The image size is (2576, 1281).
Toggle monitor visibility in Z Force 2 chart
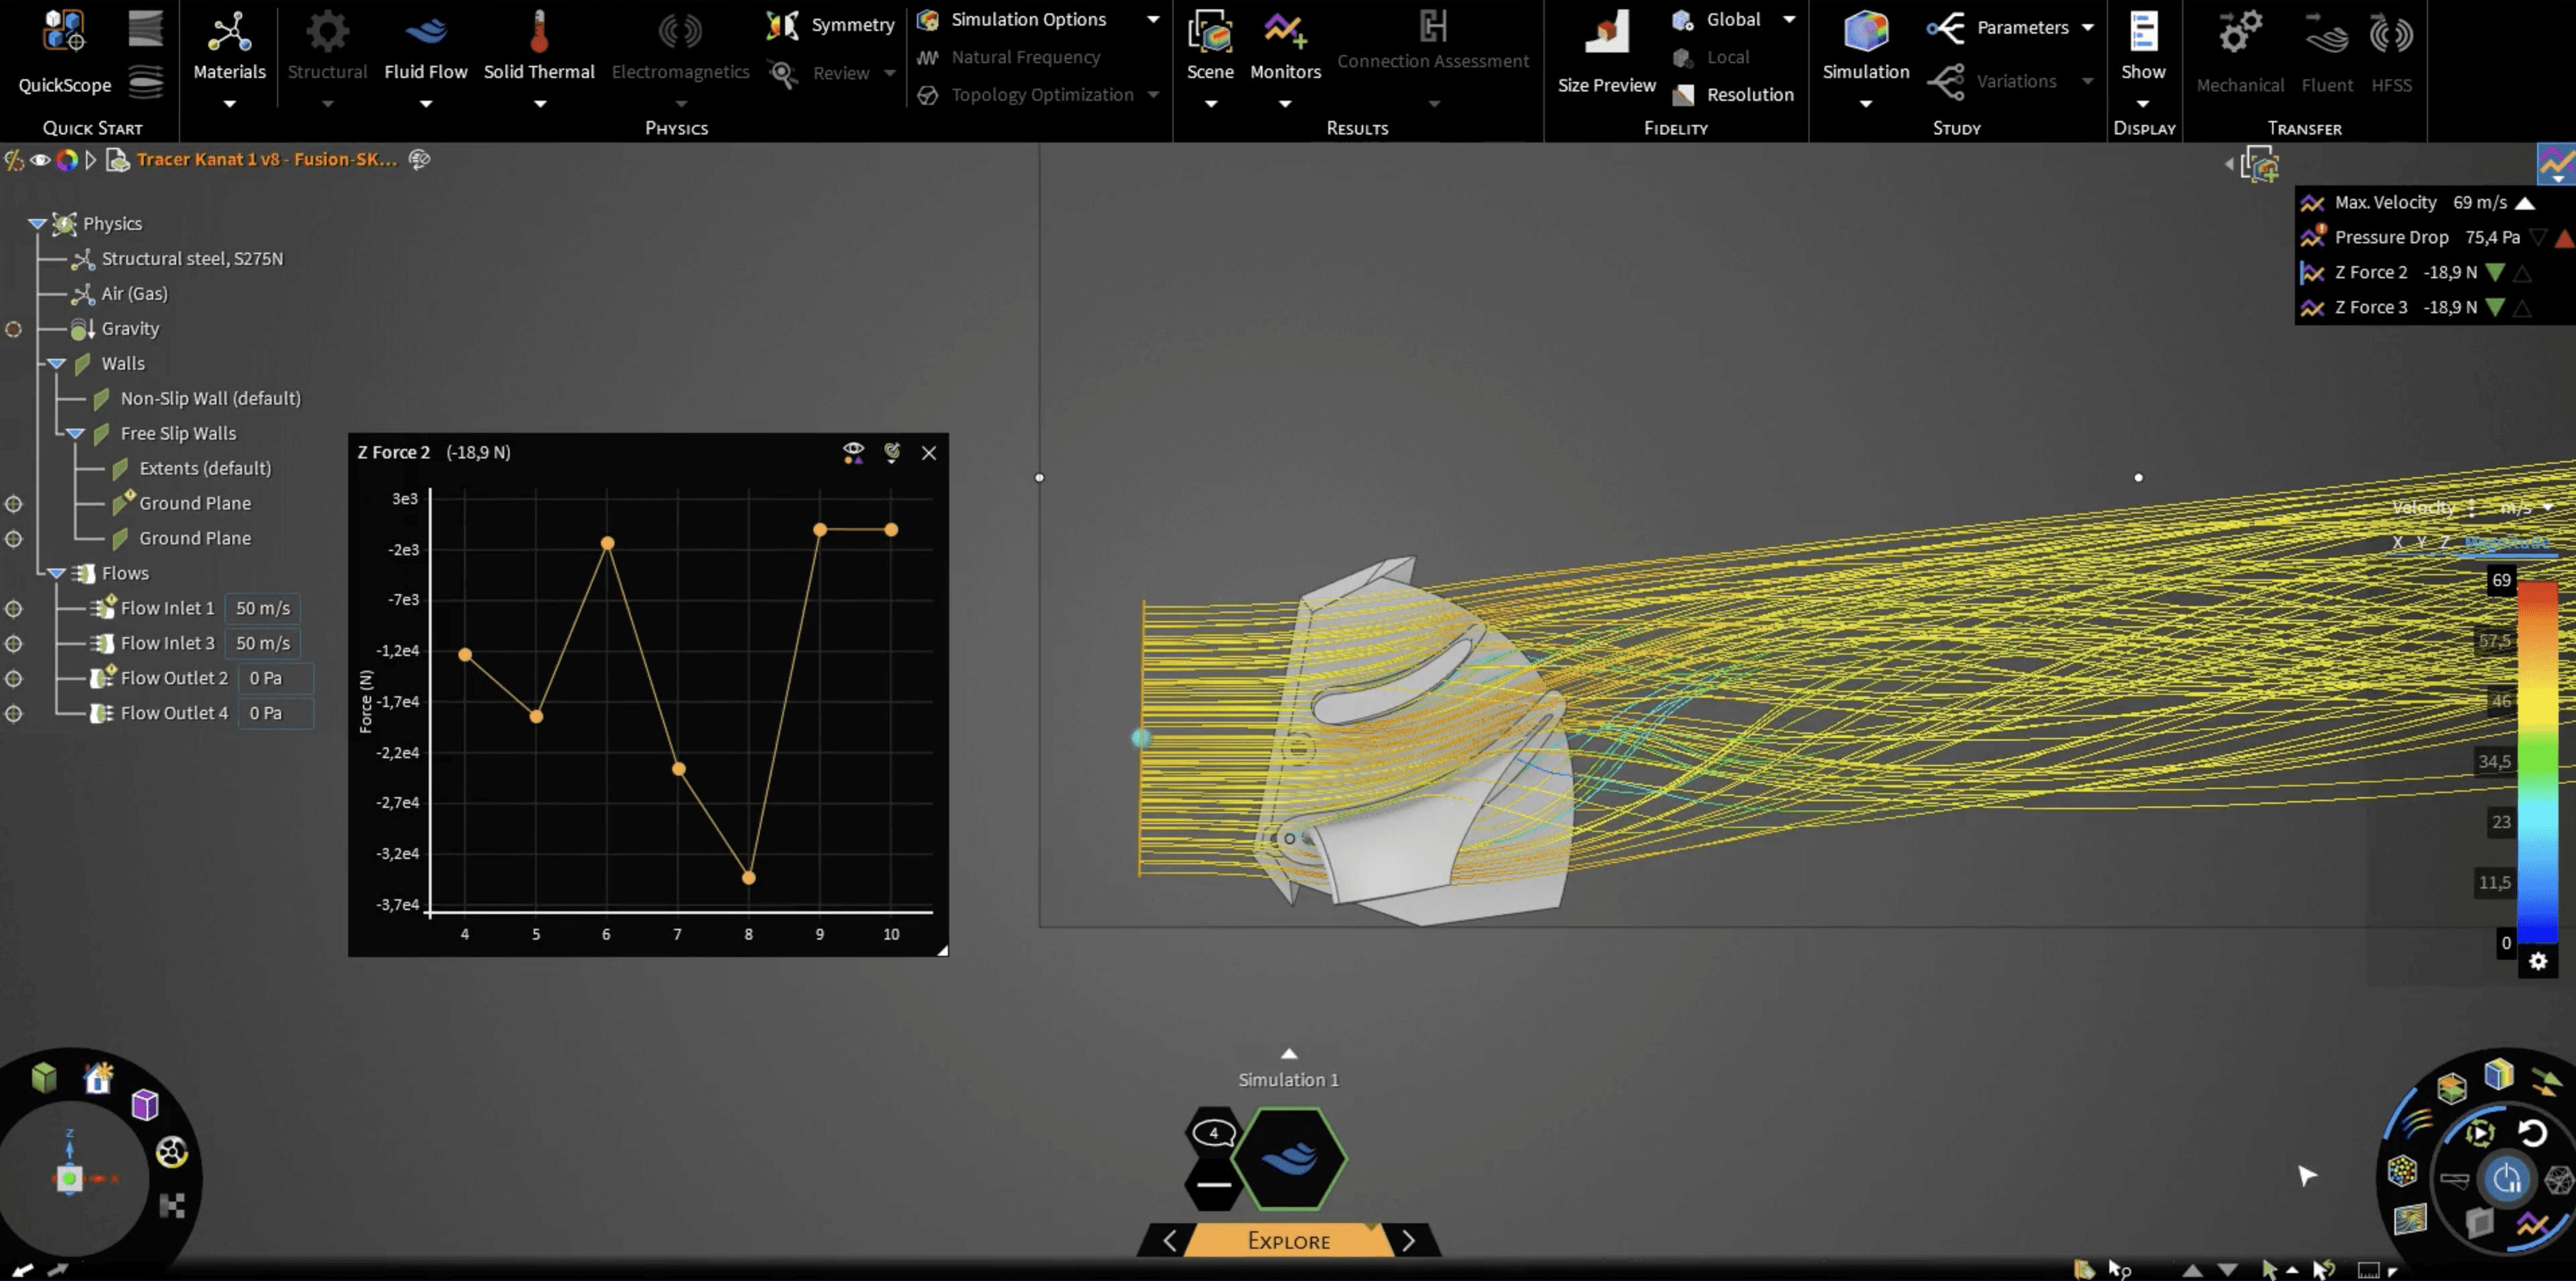(853, 453)
